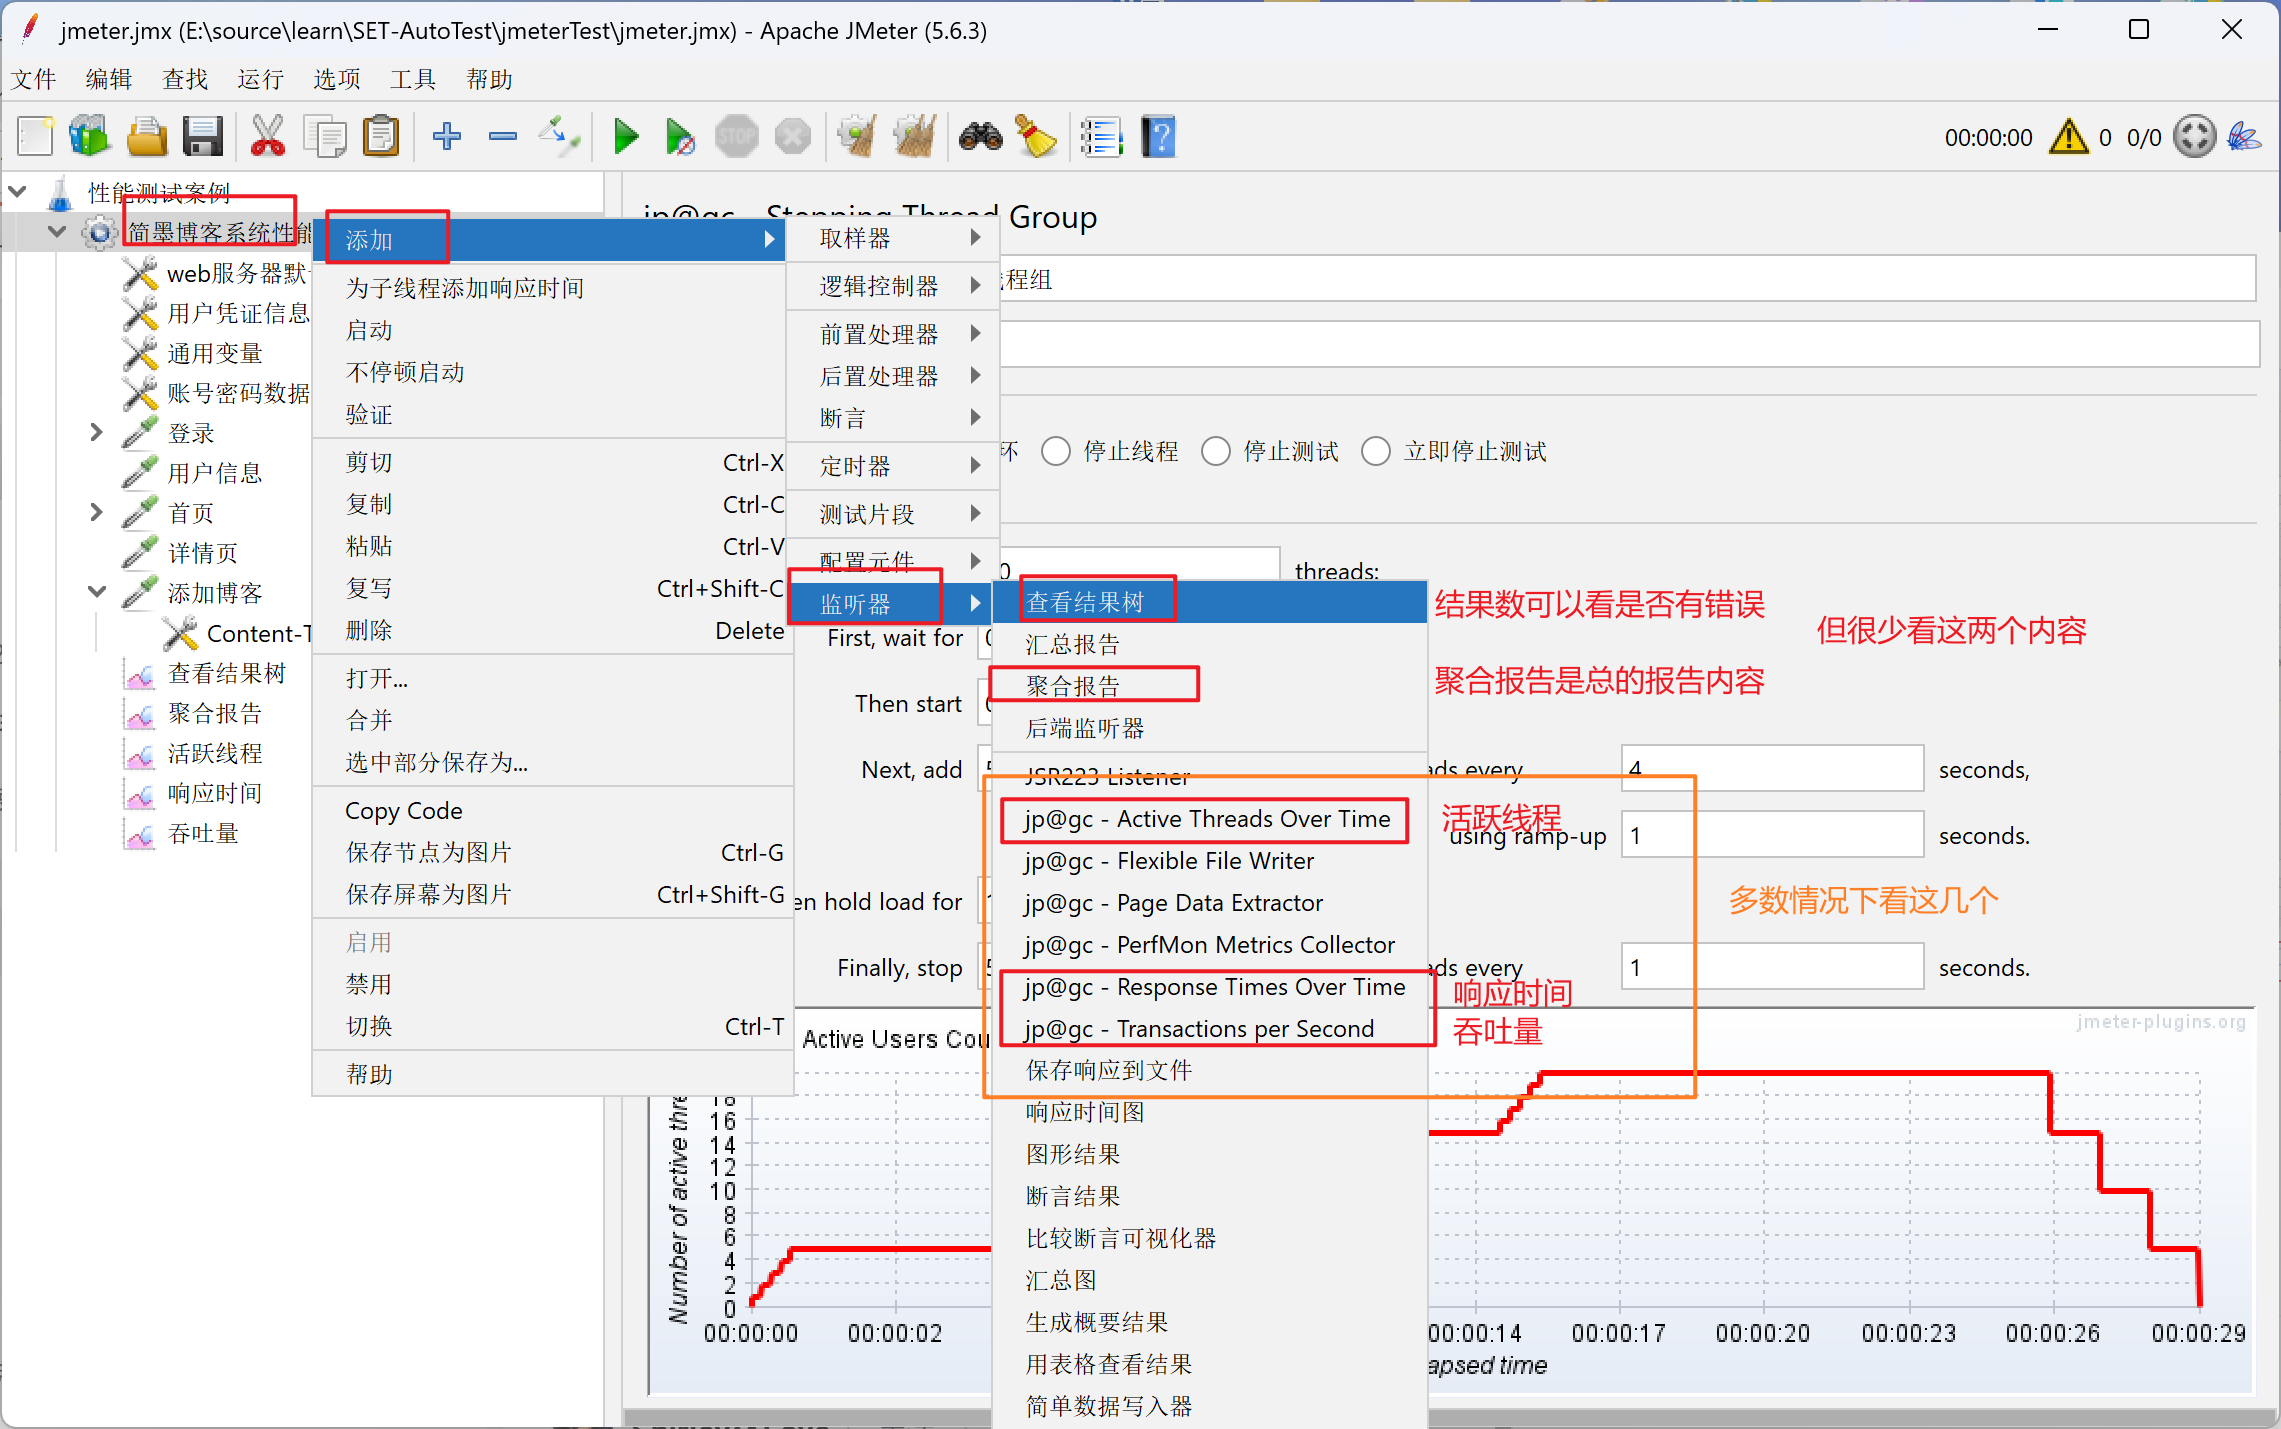Choose 为子线程添加响应时间 context entry

551,288
